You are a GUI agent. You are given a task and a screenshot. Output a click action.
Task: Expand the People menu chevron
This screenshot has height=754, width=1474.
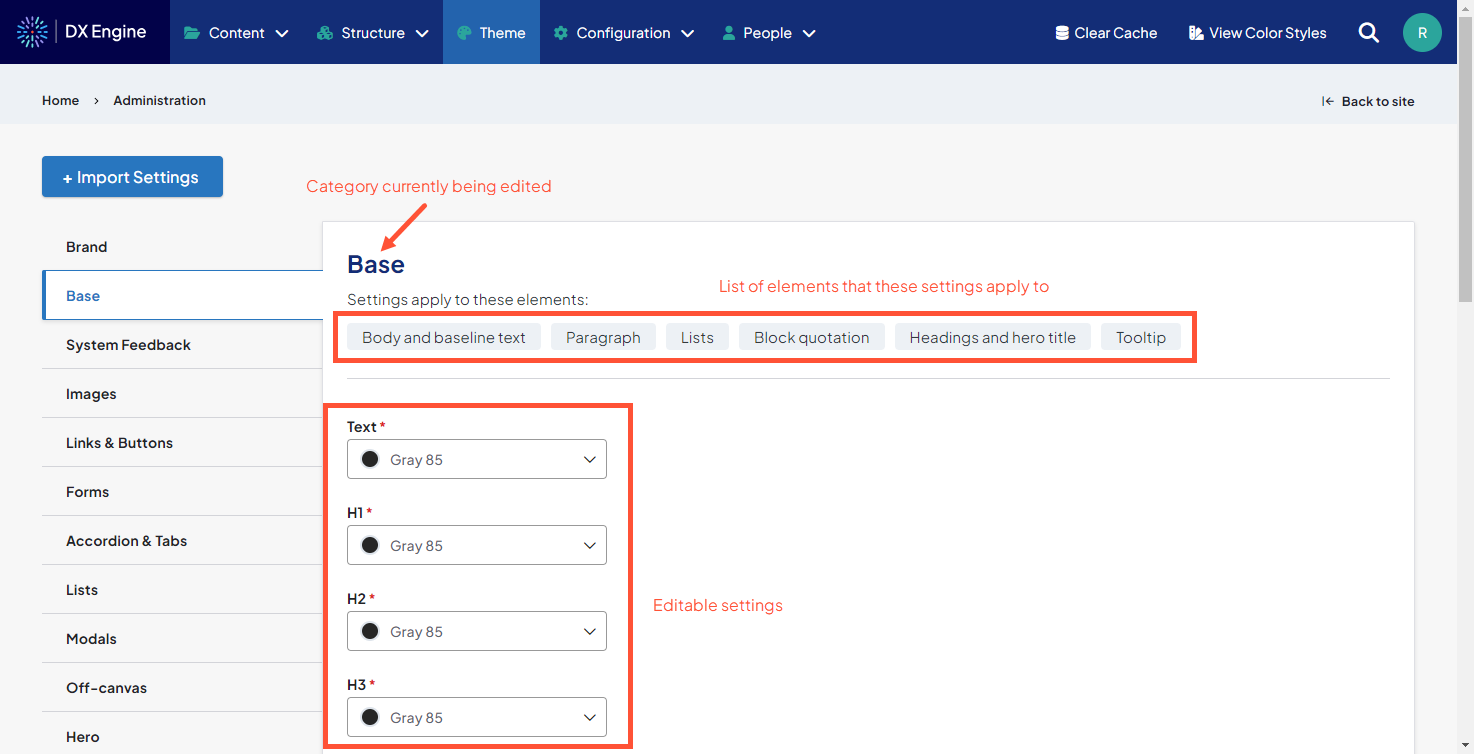click(x=809, y=33)
